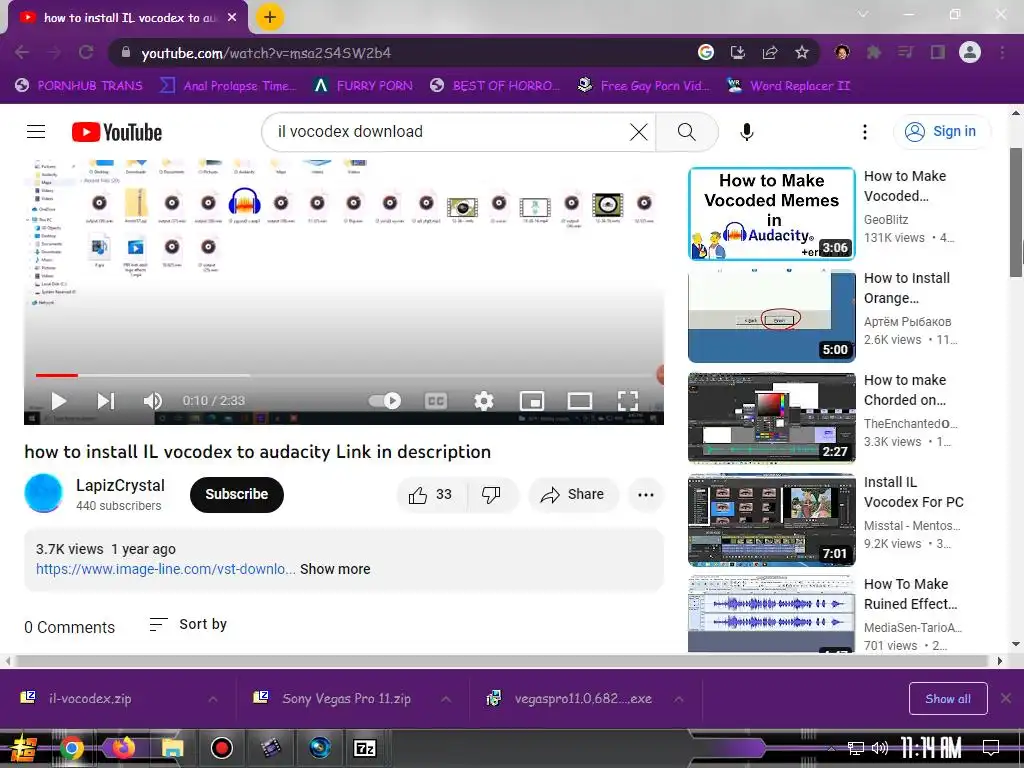Open BEST OF HORRO bookmark
1024x768 pixels.
click(496, 86)
